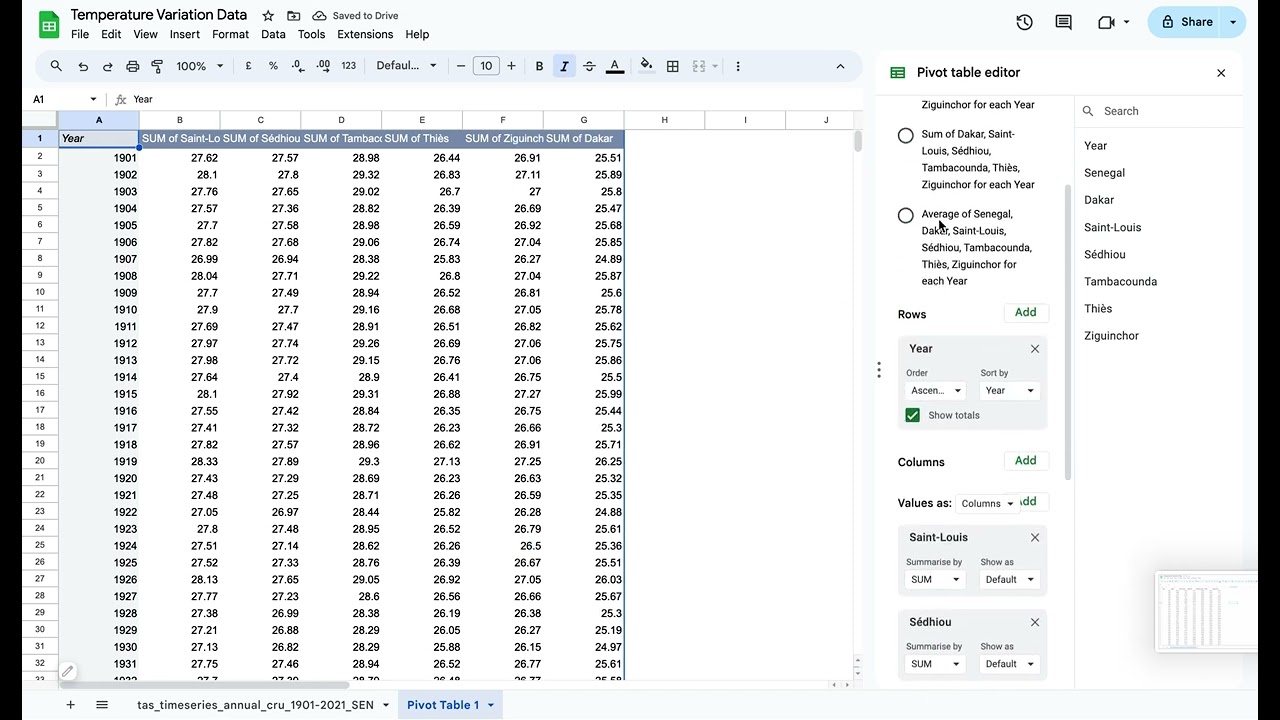Remove the Saint-Louis value field

(x=1035, y=537)
